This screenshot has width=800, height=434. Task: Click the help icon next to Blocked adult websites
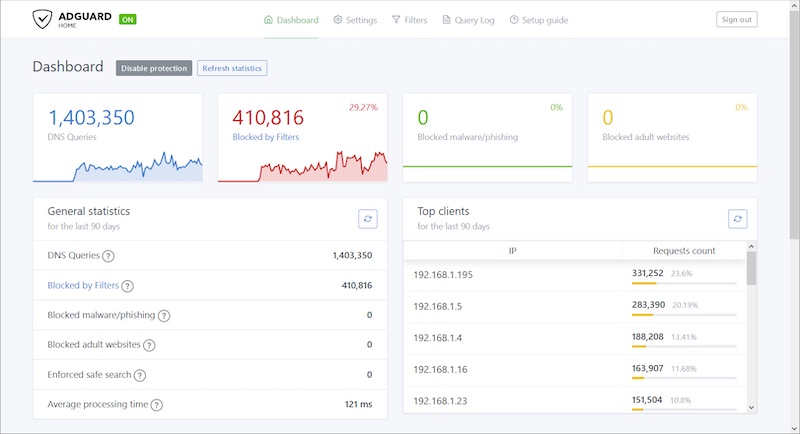click(149, 345)
